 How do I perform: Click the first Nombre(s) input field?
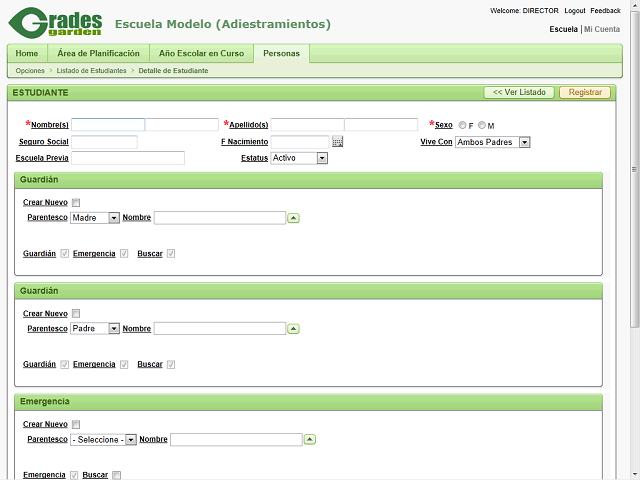click(108, 124)
